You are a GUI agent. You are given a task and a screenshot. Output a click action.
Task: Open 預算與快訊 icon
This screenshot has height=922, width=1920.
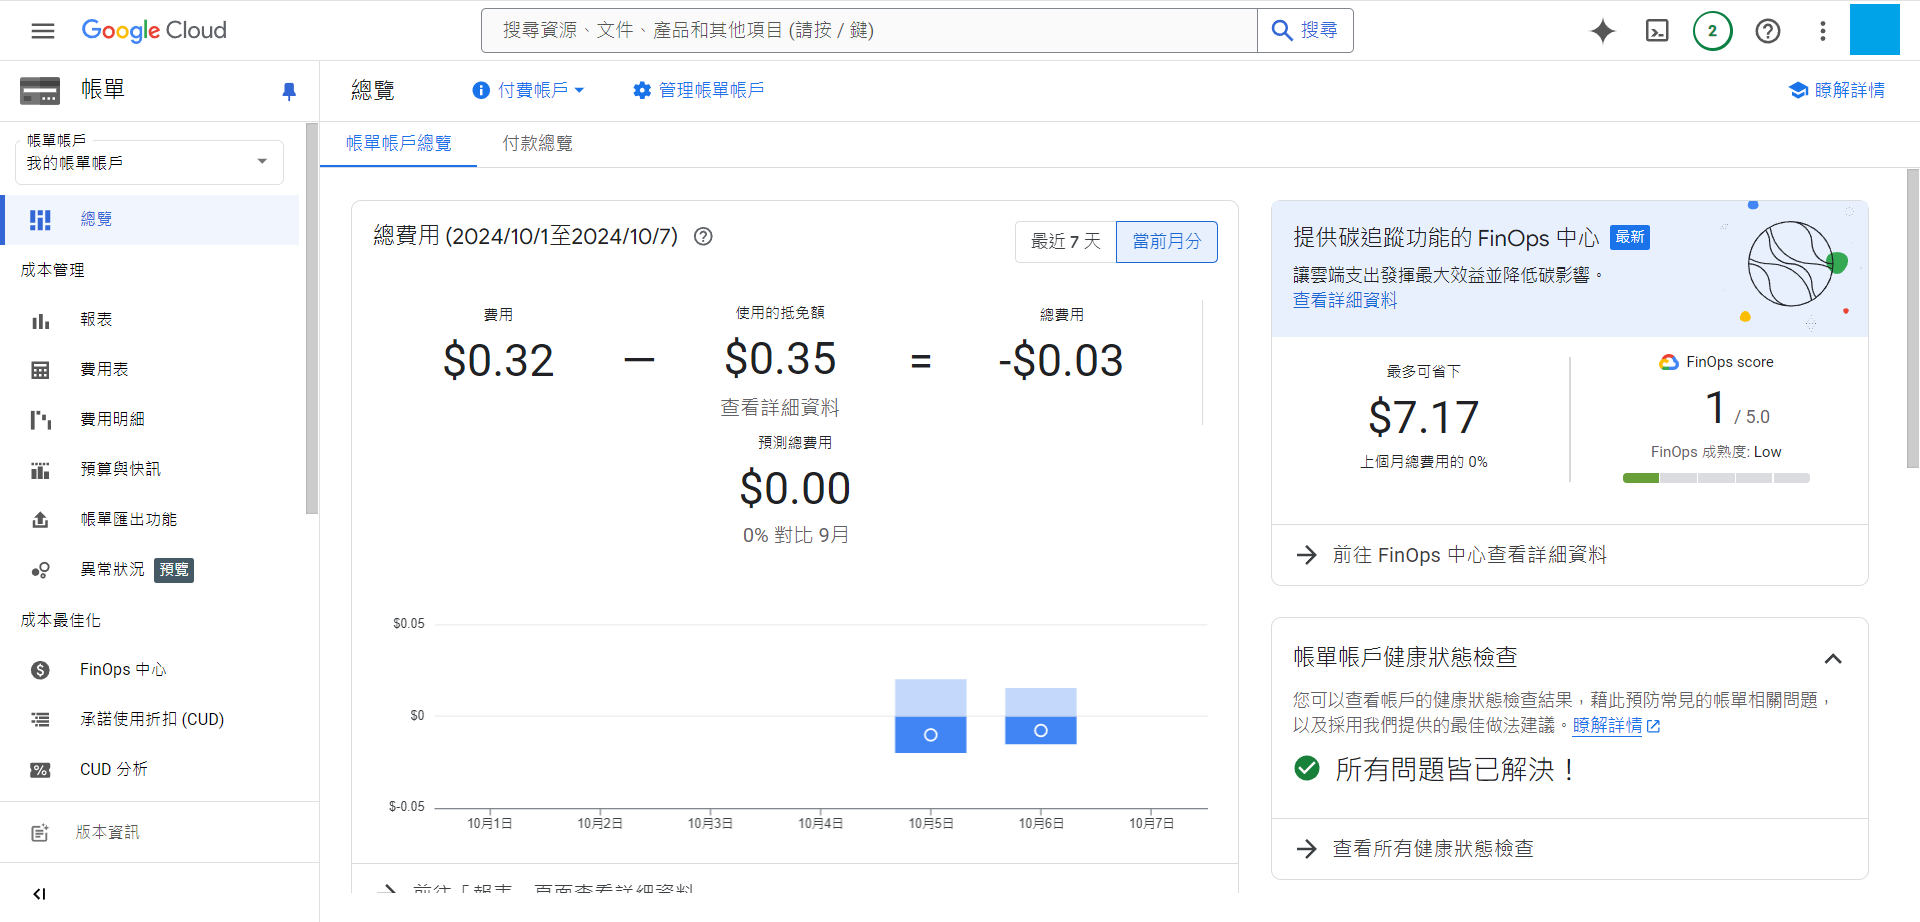40,470
